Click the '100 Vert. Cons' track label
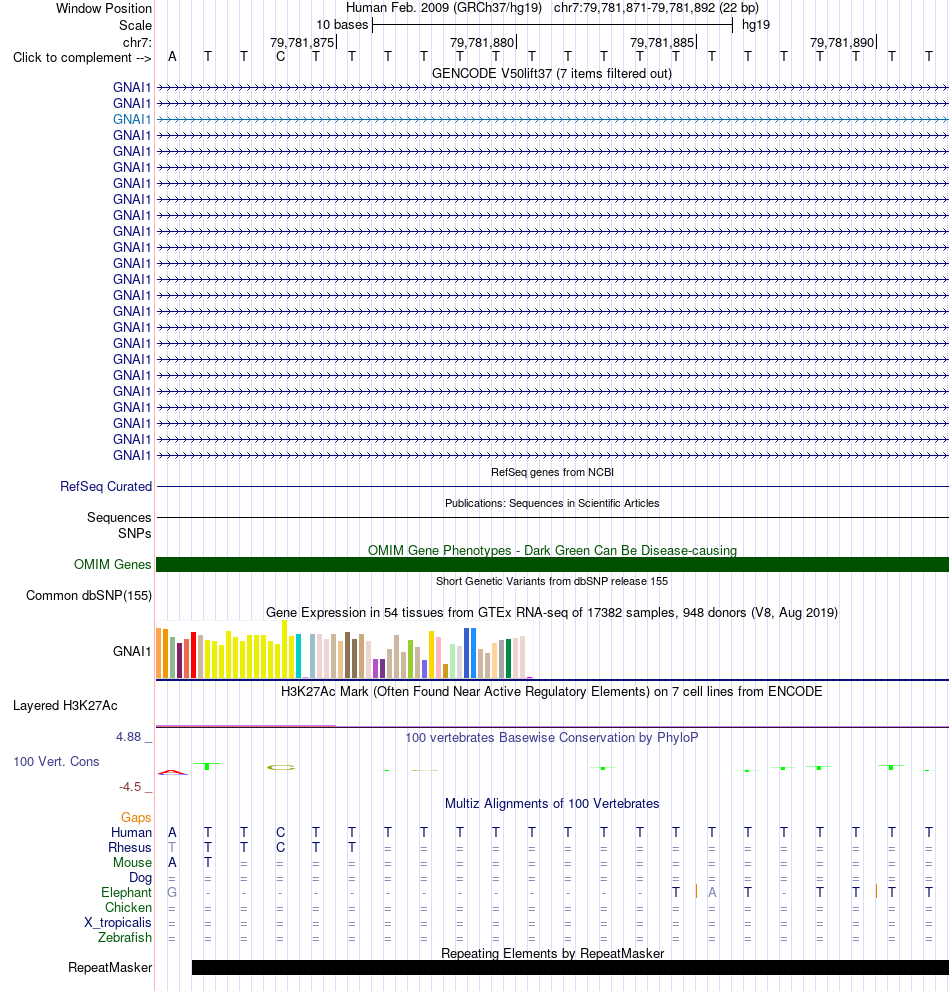950x991 pixels. tap(56, 762)
